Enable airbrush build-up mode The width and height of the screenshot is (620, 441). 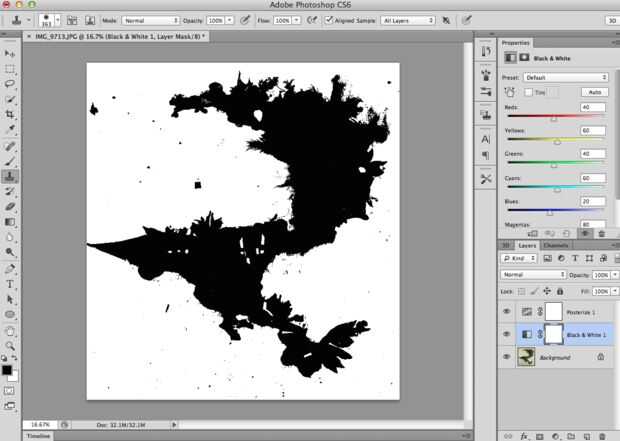click(x=312, y=20)
